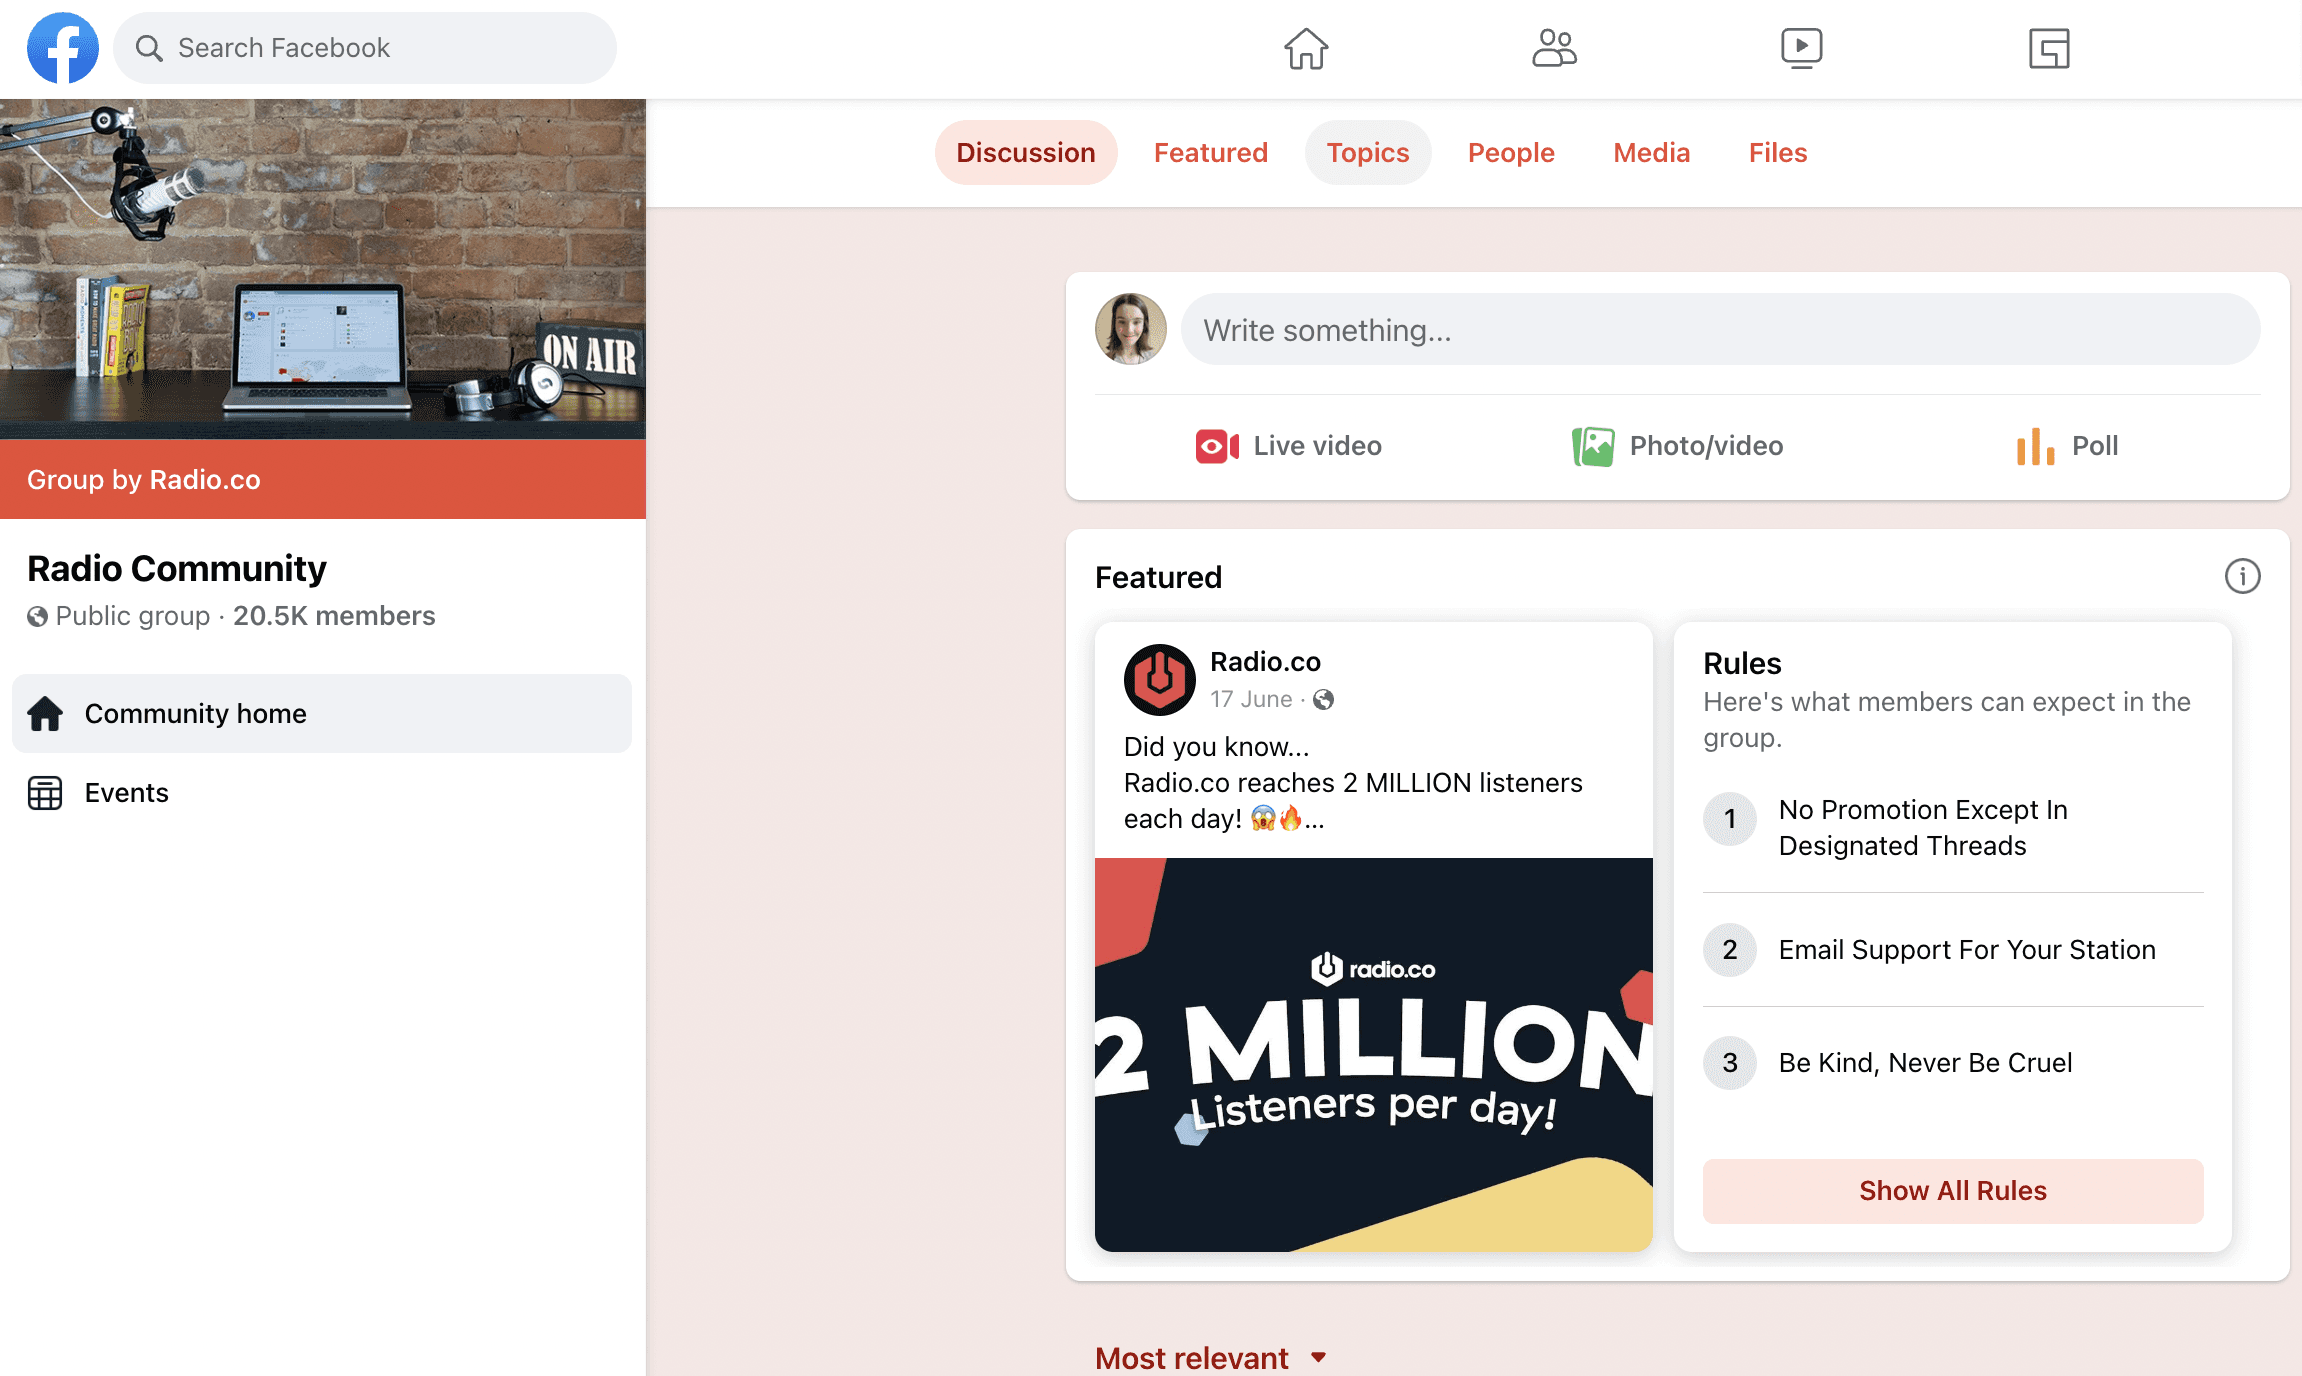Click the Live video label
2302x1376 pixels.
click(1318, 446)
